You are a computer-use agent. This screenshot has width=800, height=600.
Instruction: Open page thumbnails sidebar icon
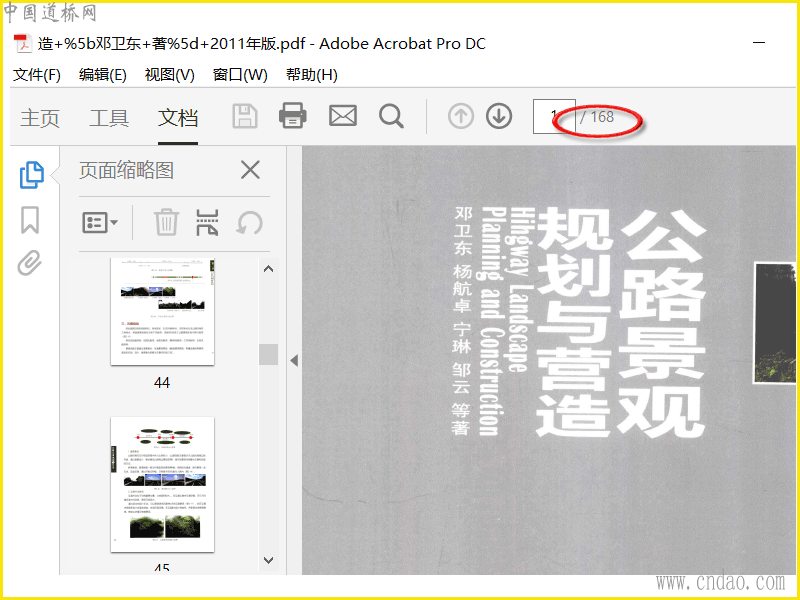click(32, 175)
